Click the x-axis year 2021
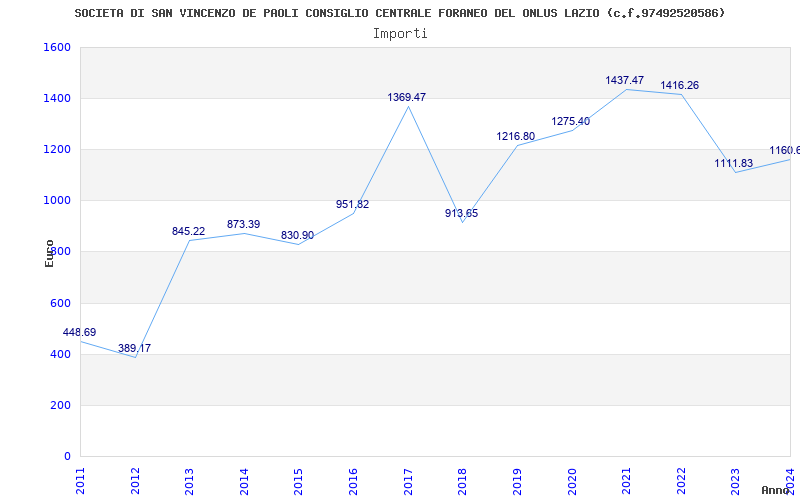The width and height of the screenshot is (800, 500). 626,481
